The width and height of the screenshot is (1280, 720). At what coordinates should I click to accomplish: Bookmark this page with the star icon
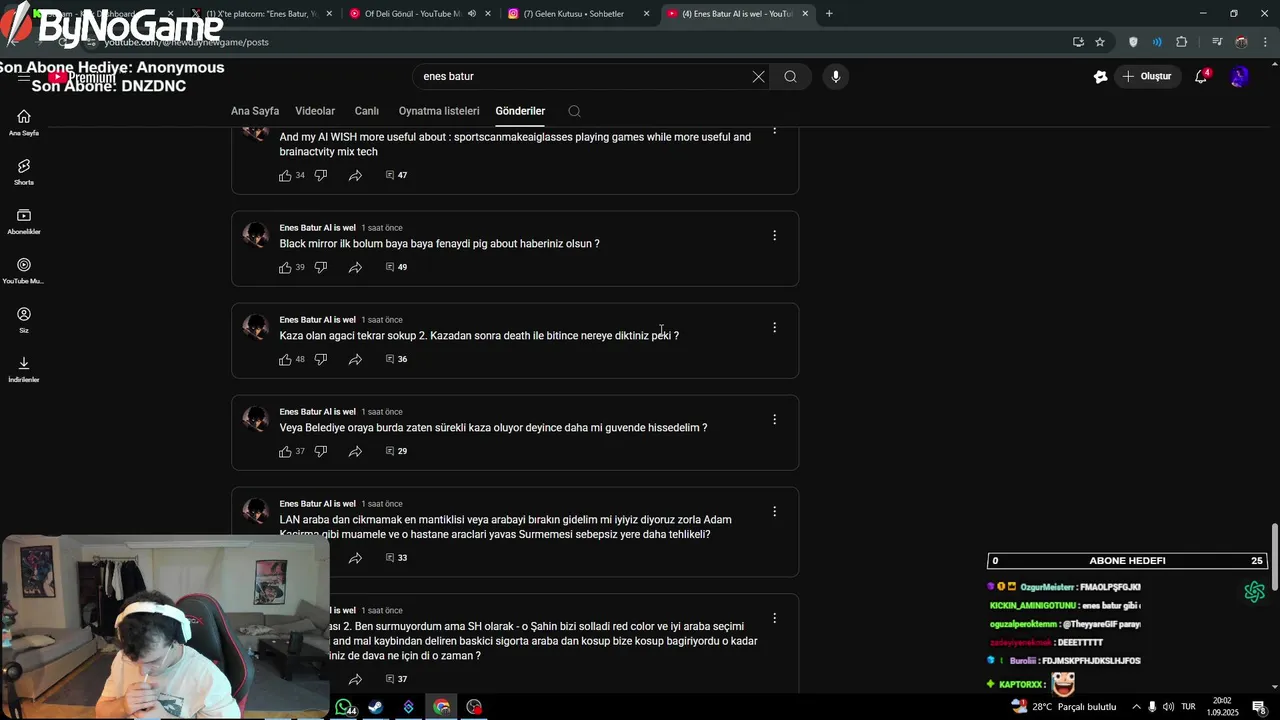pos(1100,42)
